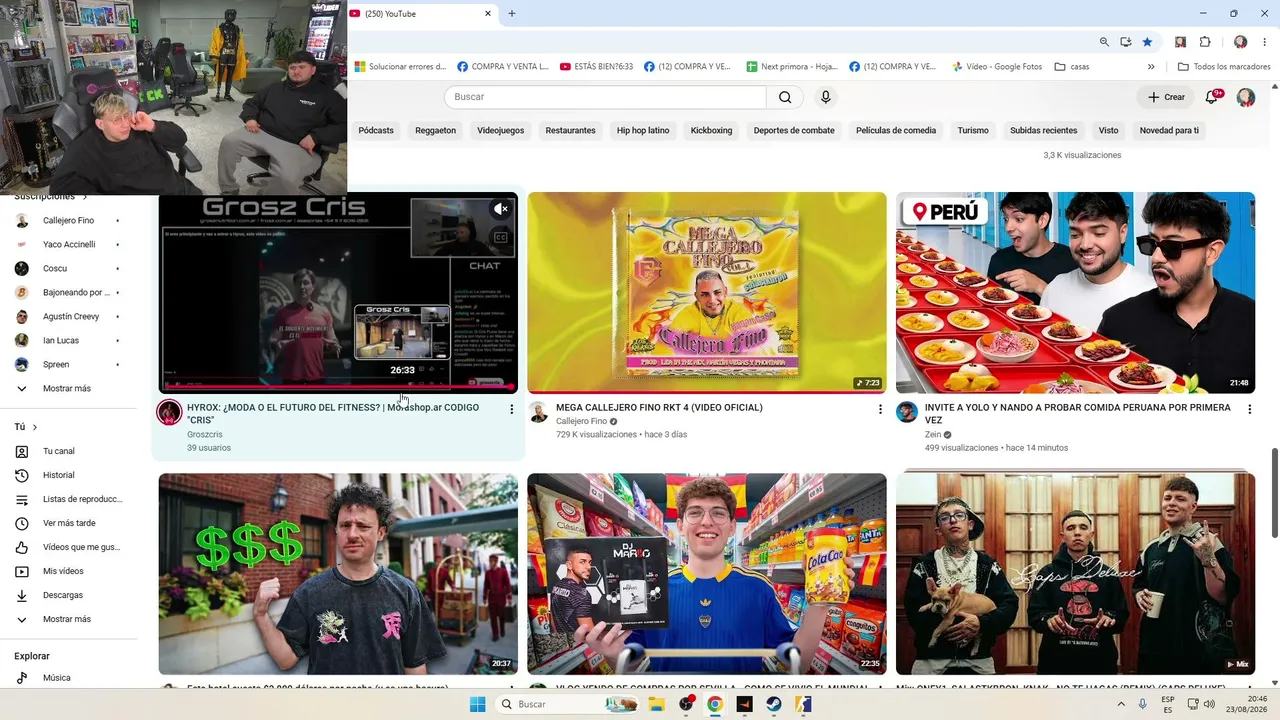Viewport: 1280px width, 720px height.
Task: Open the Windows Start menu
Action: click(x=477, y=704)
